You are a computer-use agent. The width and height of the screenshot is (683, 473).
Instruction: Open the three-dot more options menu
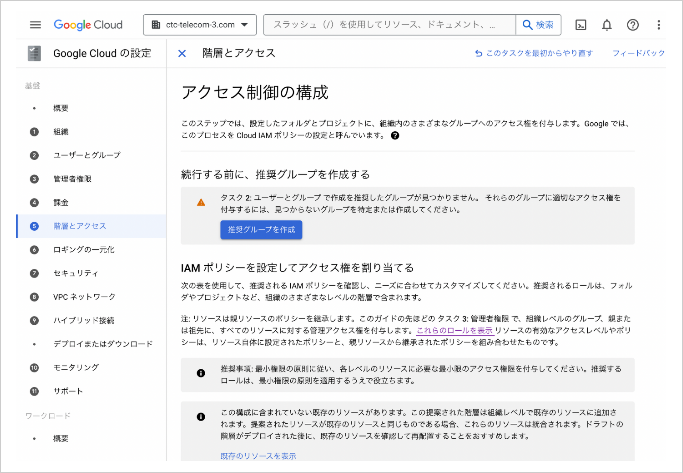coord(658,24)
